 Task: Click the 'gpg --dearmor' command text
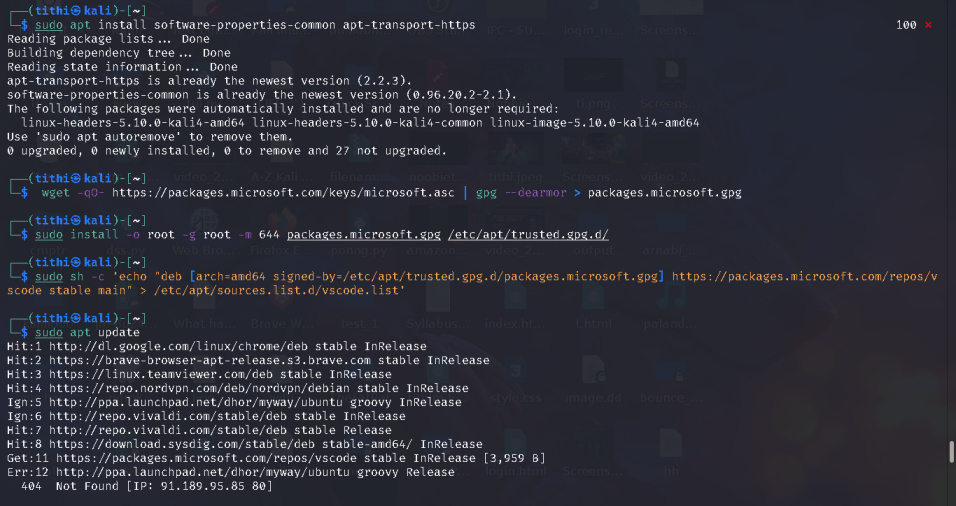(x=521, y=193)
